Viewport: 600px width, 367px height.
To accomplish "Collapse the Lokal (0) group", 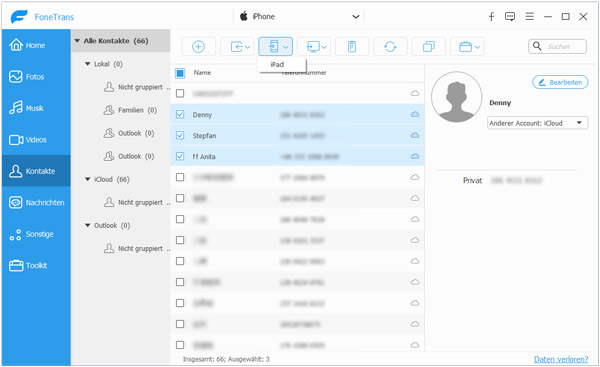I will pyautogui.click(x=88, y=64).
